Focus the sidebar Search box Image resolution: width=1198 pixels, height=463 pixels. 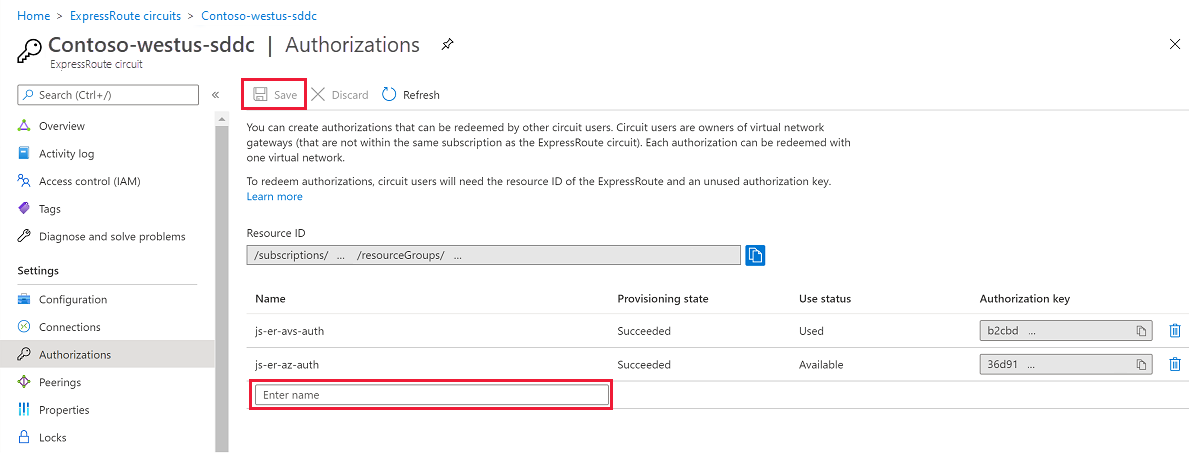click(x=108, y=95)
